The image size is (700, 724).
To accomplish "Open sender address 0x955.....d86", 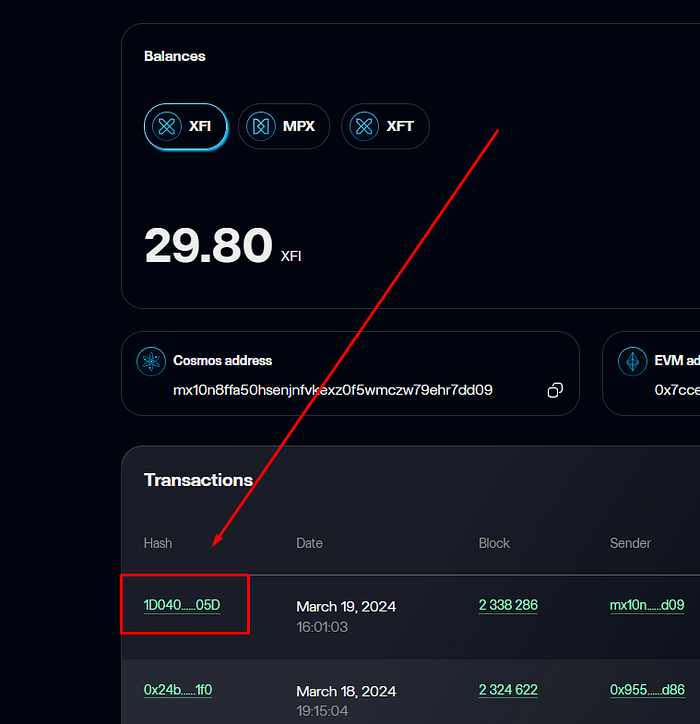I will [x=647, y=690].
